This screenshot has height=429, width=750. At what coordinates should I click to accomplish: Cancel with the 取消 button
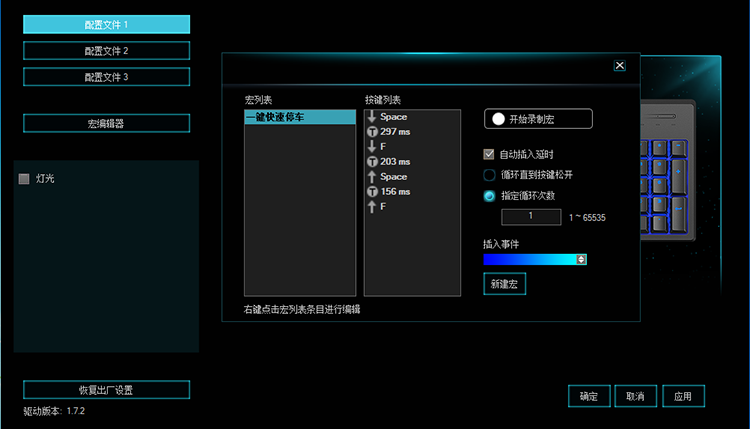click(x=635, y=396)
